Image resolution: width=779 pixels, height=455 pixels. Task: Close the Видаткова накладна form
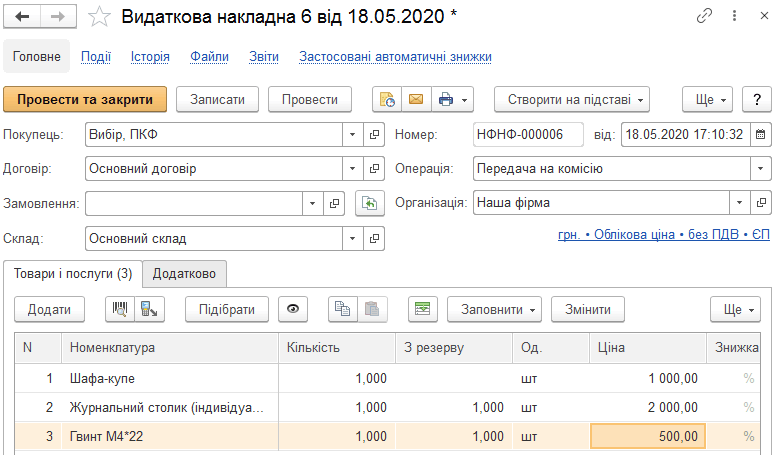pyautogui.click(x=764, y=16)
